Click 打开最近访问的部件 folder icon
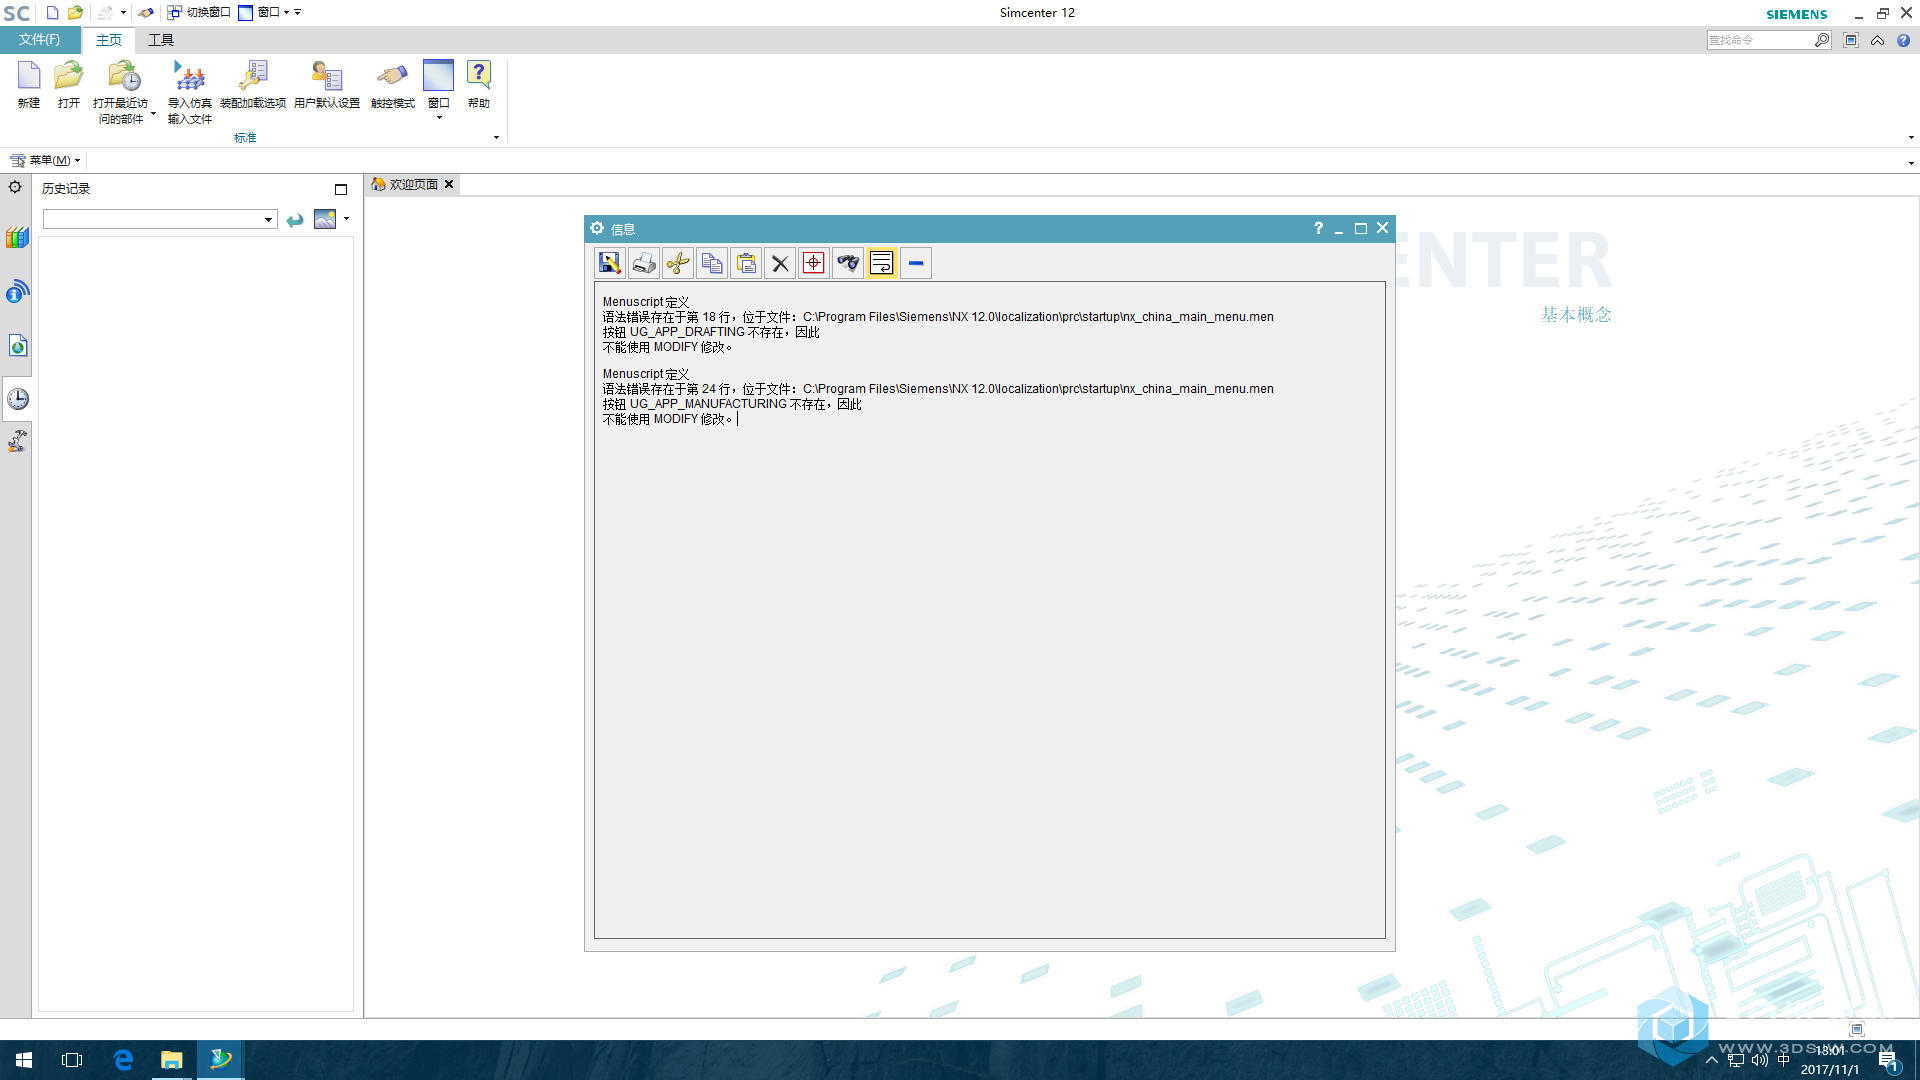This screenshot has width=1920, height=1080. click(124, 76)
